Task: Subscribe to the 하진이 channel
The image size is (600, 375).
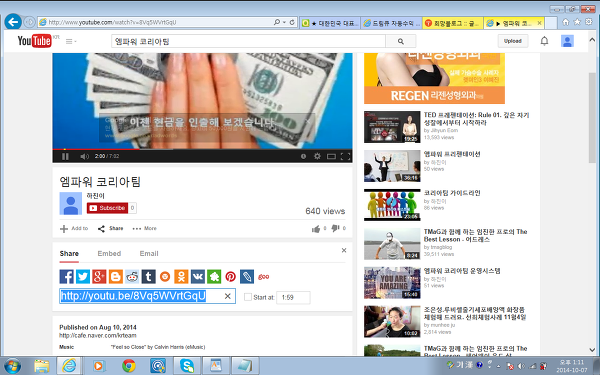Action: [108, 208]
